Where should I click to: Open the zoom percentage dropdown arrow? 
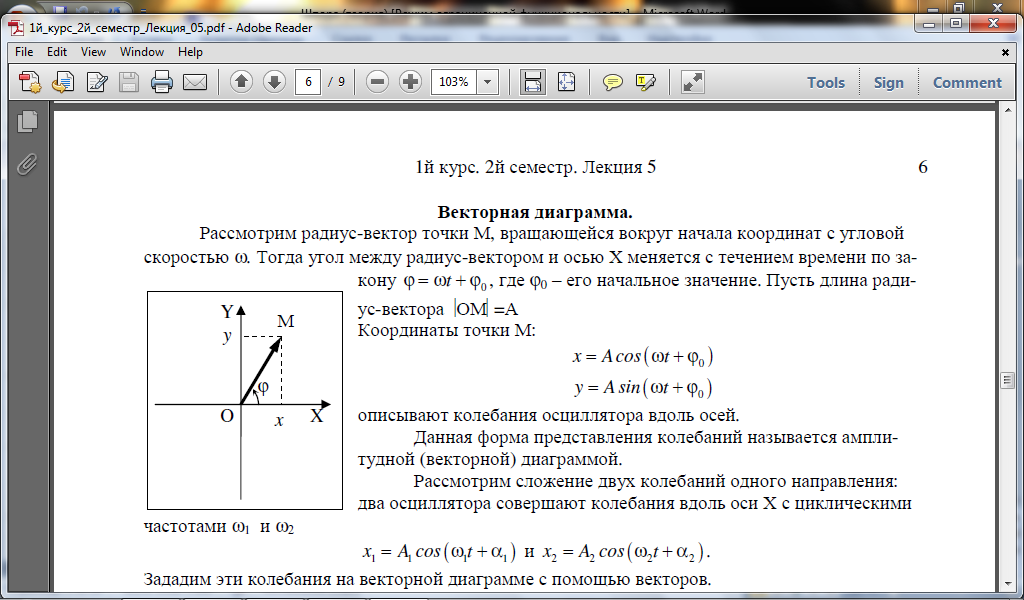click(487, 82)
